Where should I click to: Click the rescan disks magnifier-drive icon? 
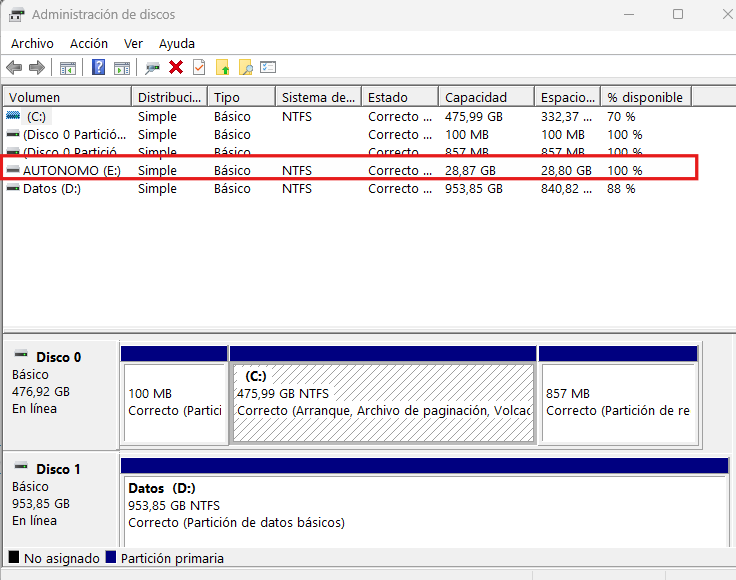pos(152,68)
